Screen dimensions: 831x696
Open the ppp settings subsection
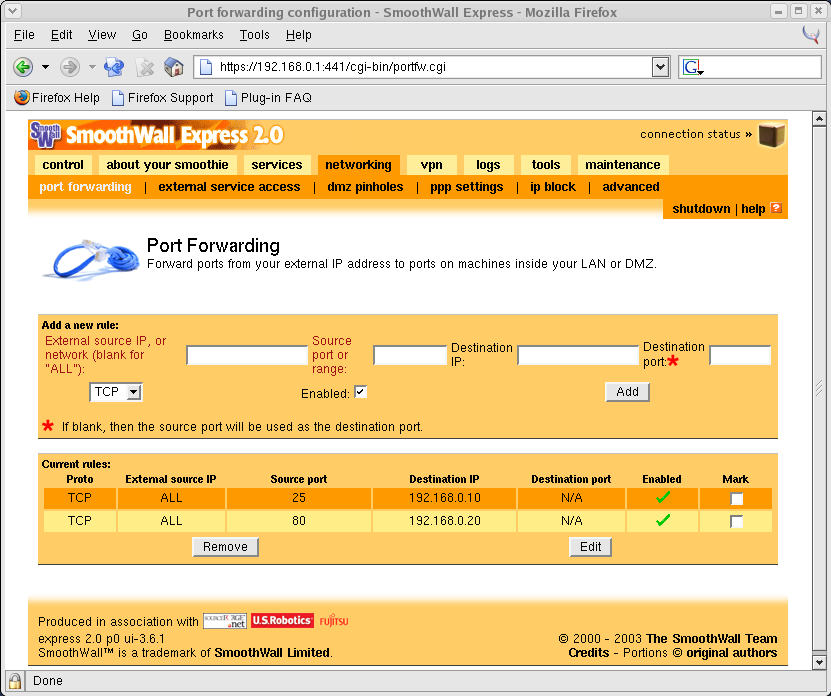tap(466, 187)
